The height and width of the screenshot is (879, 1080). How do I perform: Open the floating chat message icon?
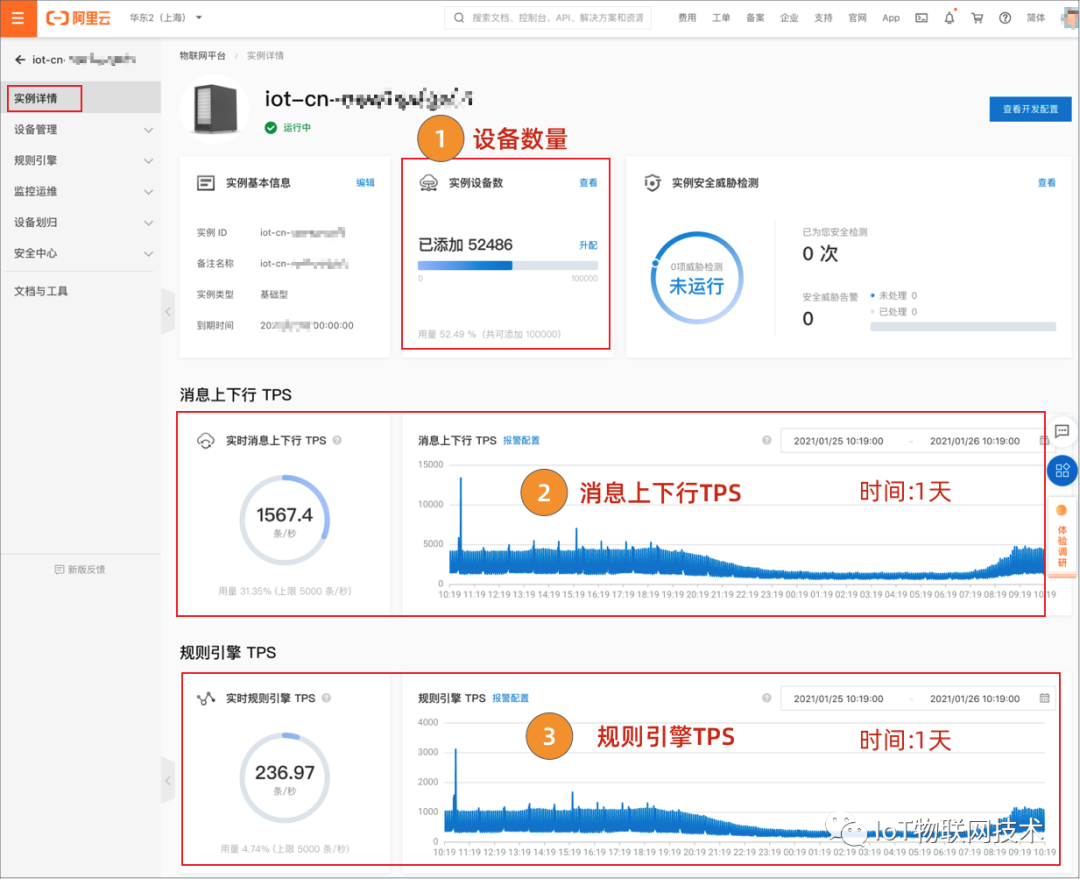pos(1062,432)
